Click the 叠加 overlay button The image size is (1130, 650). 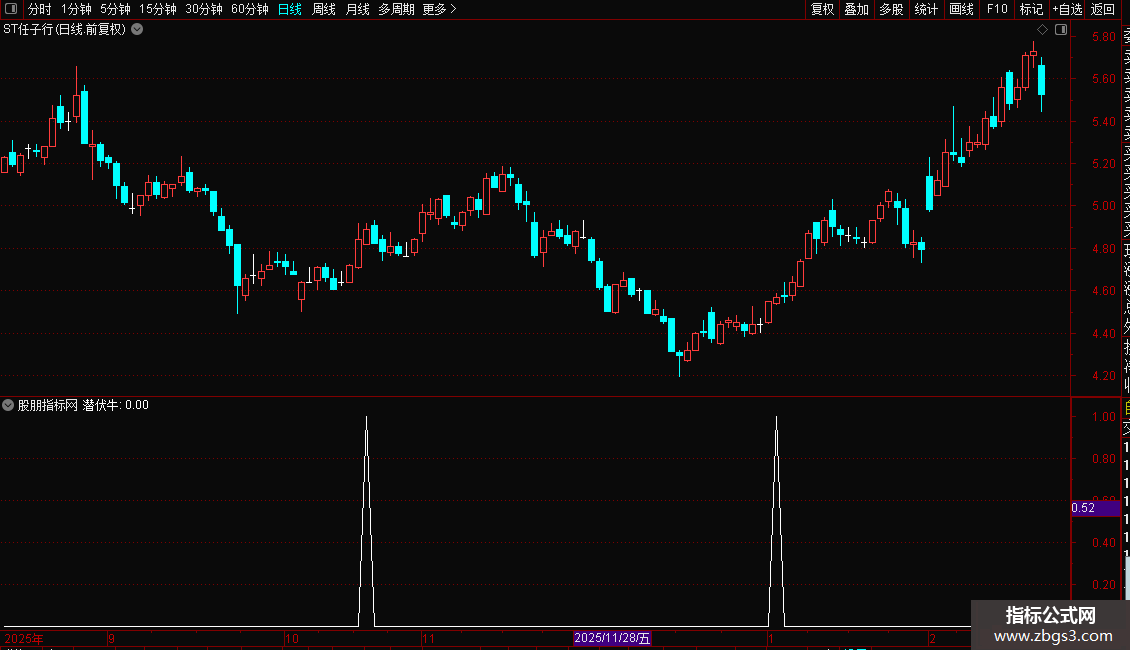857,9
